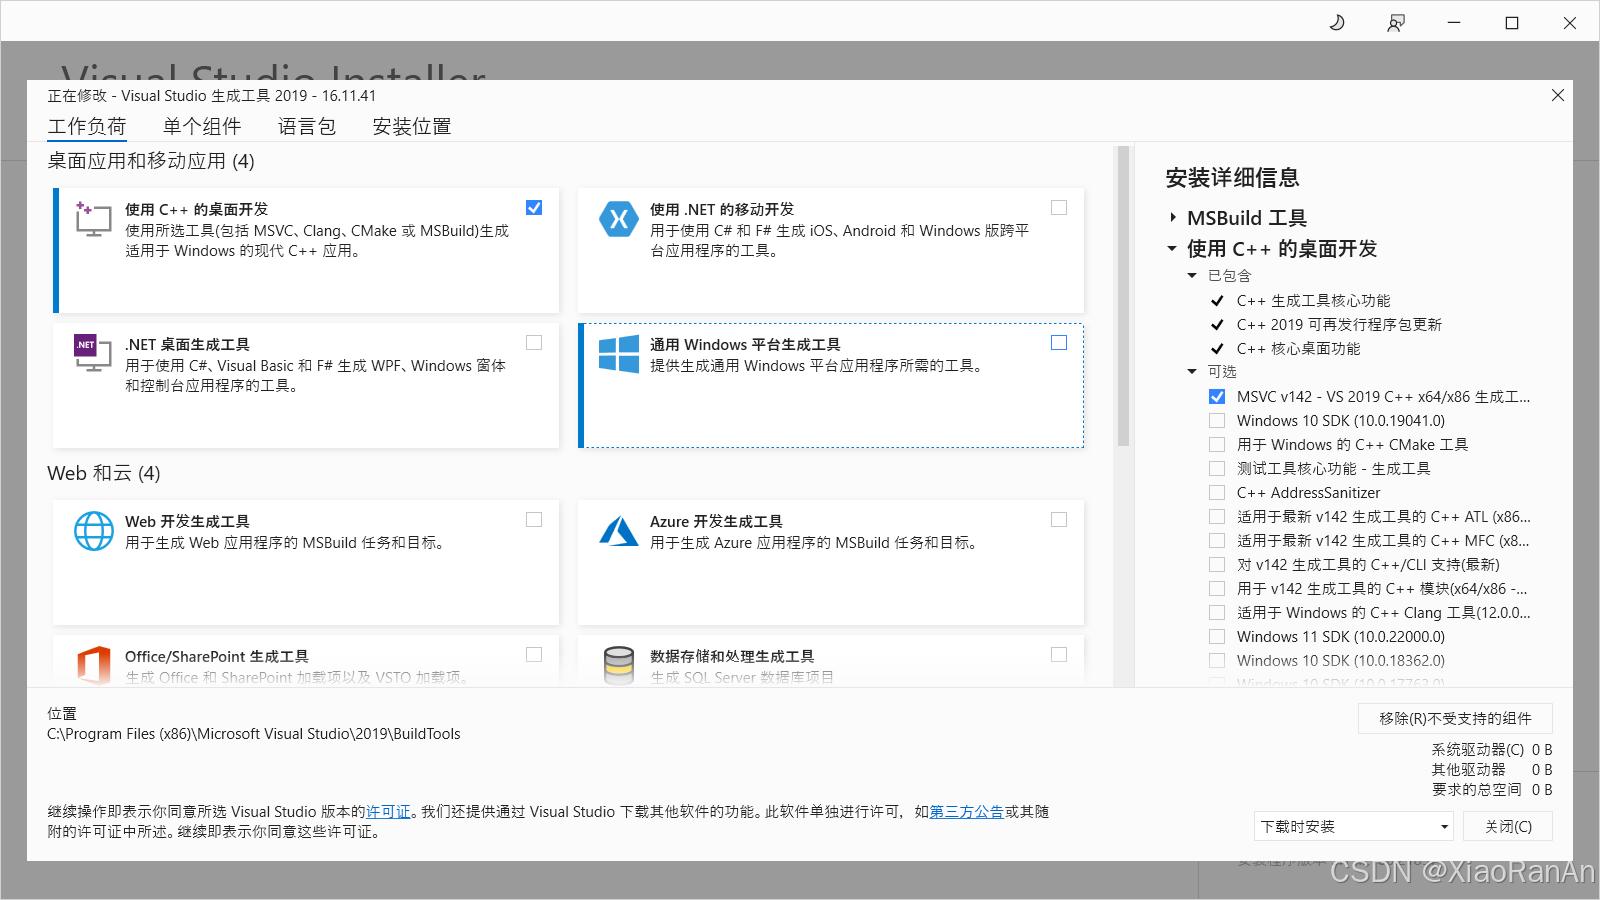Screen dimensions: 1600x900
Task: Switch to the 安装位置 tab
Action: click(x=412, y=127)
